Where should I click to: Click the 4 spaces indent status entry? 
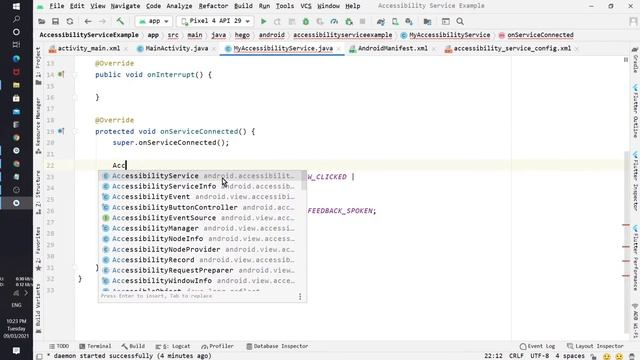point(570,356)
